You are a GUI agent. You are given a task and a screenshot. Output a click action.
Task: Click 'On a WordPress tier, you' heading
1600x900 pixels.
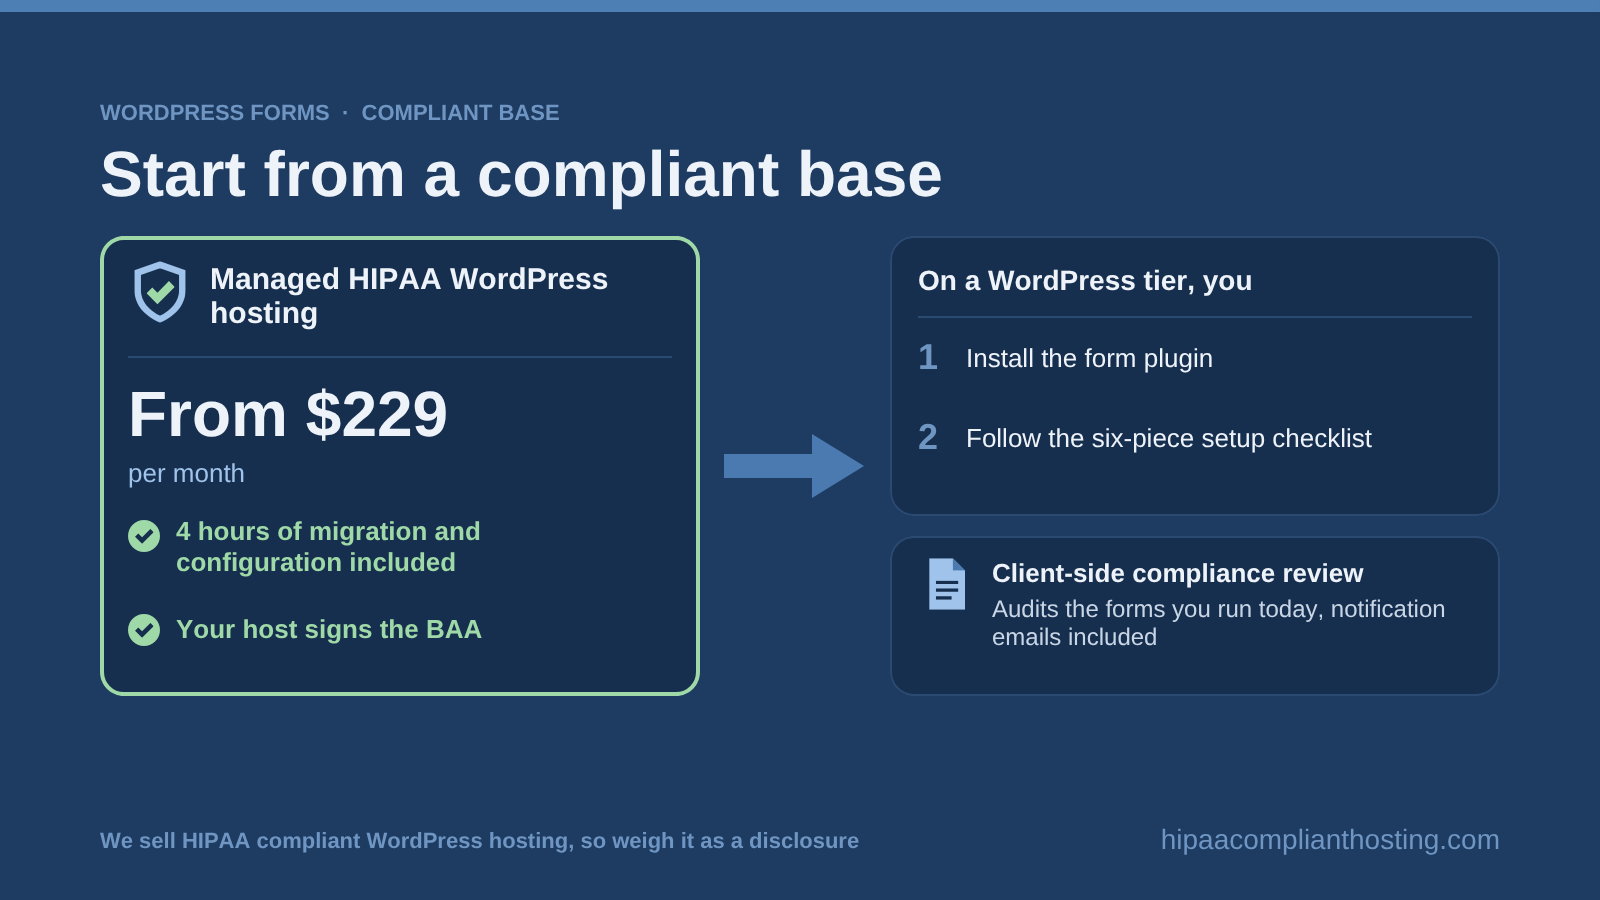coord(1085,281)
